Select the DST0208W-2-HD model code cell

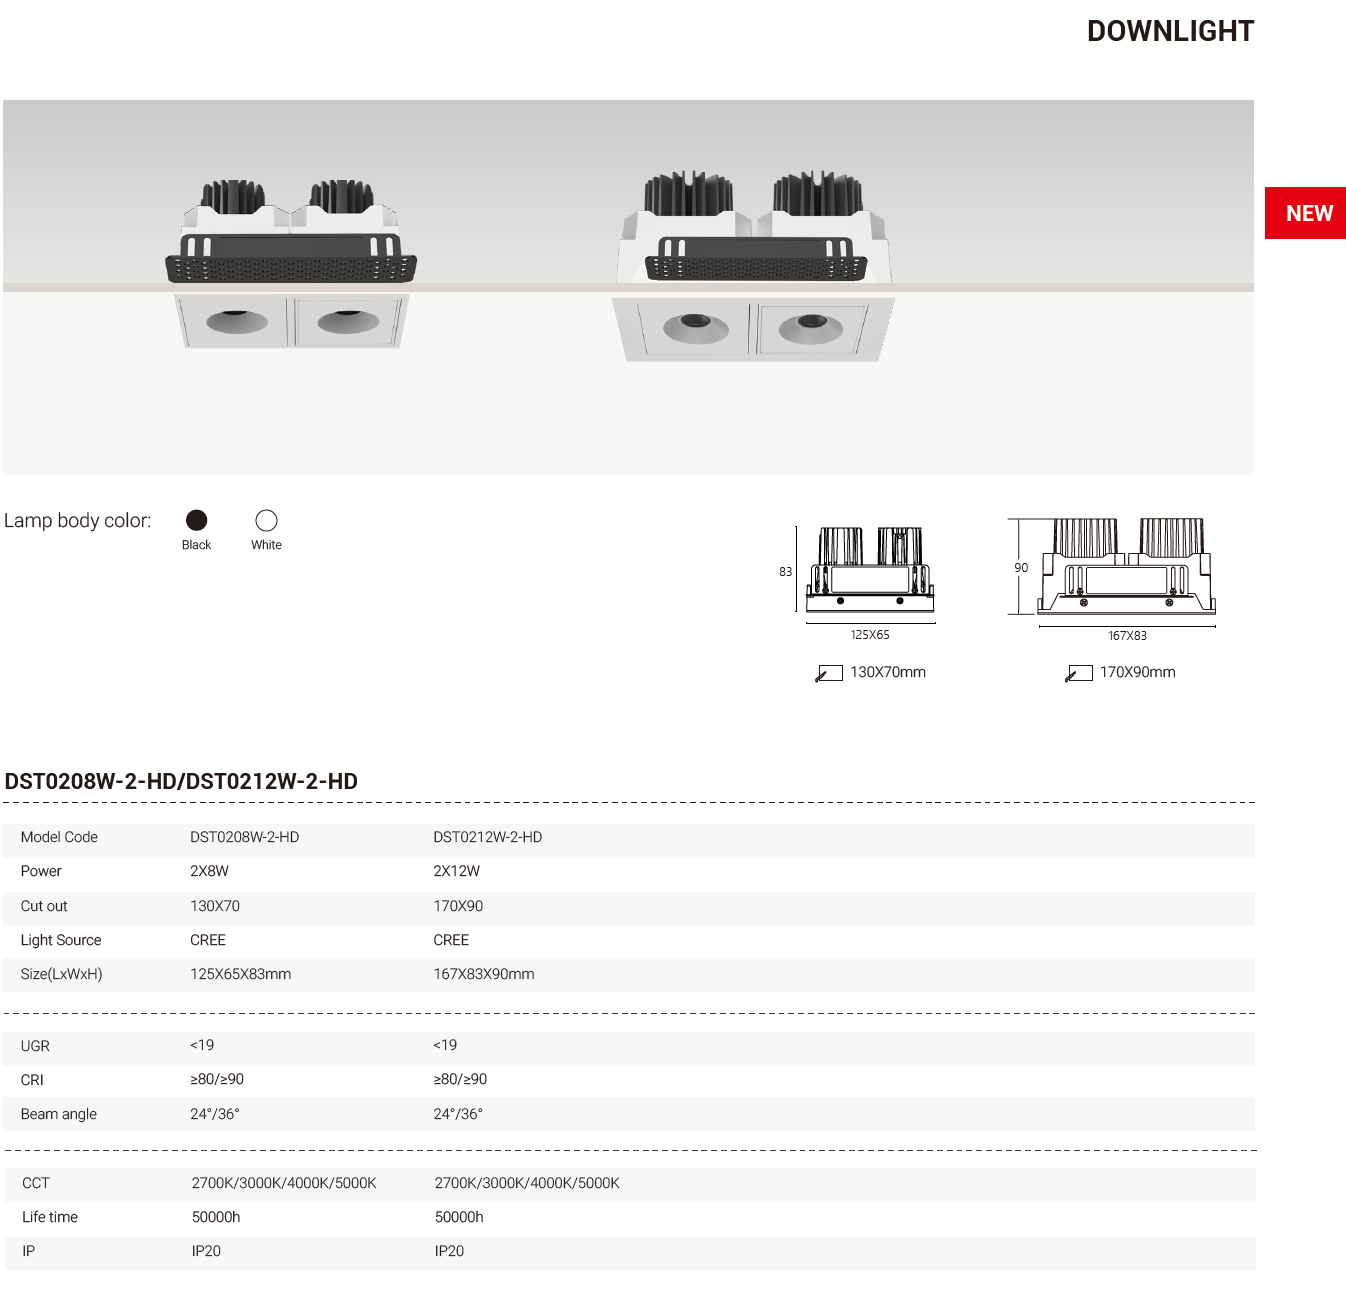[x=244, y=837]
